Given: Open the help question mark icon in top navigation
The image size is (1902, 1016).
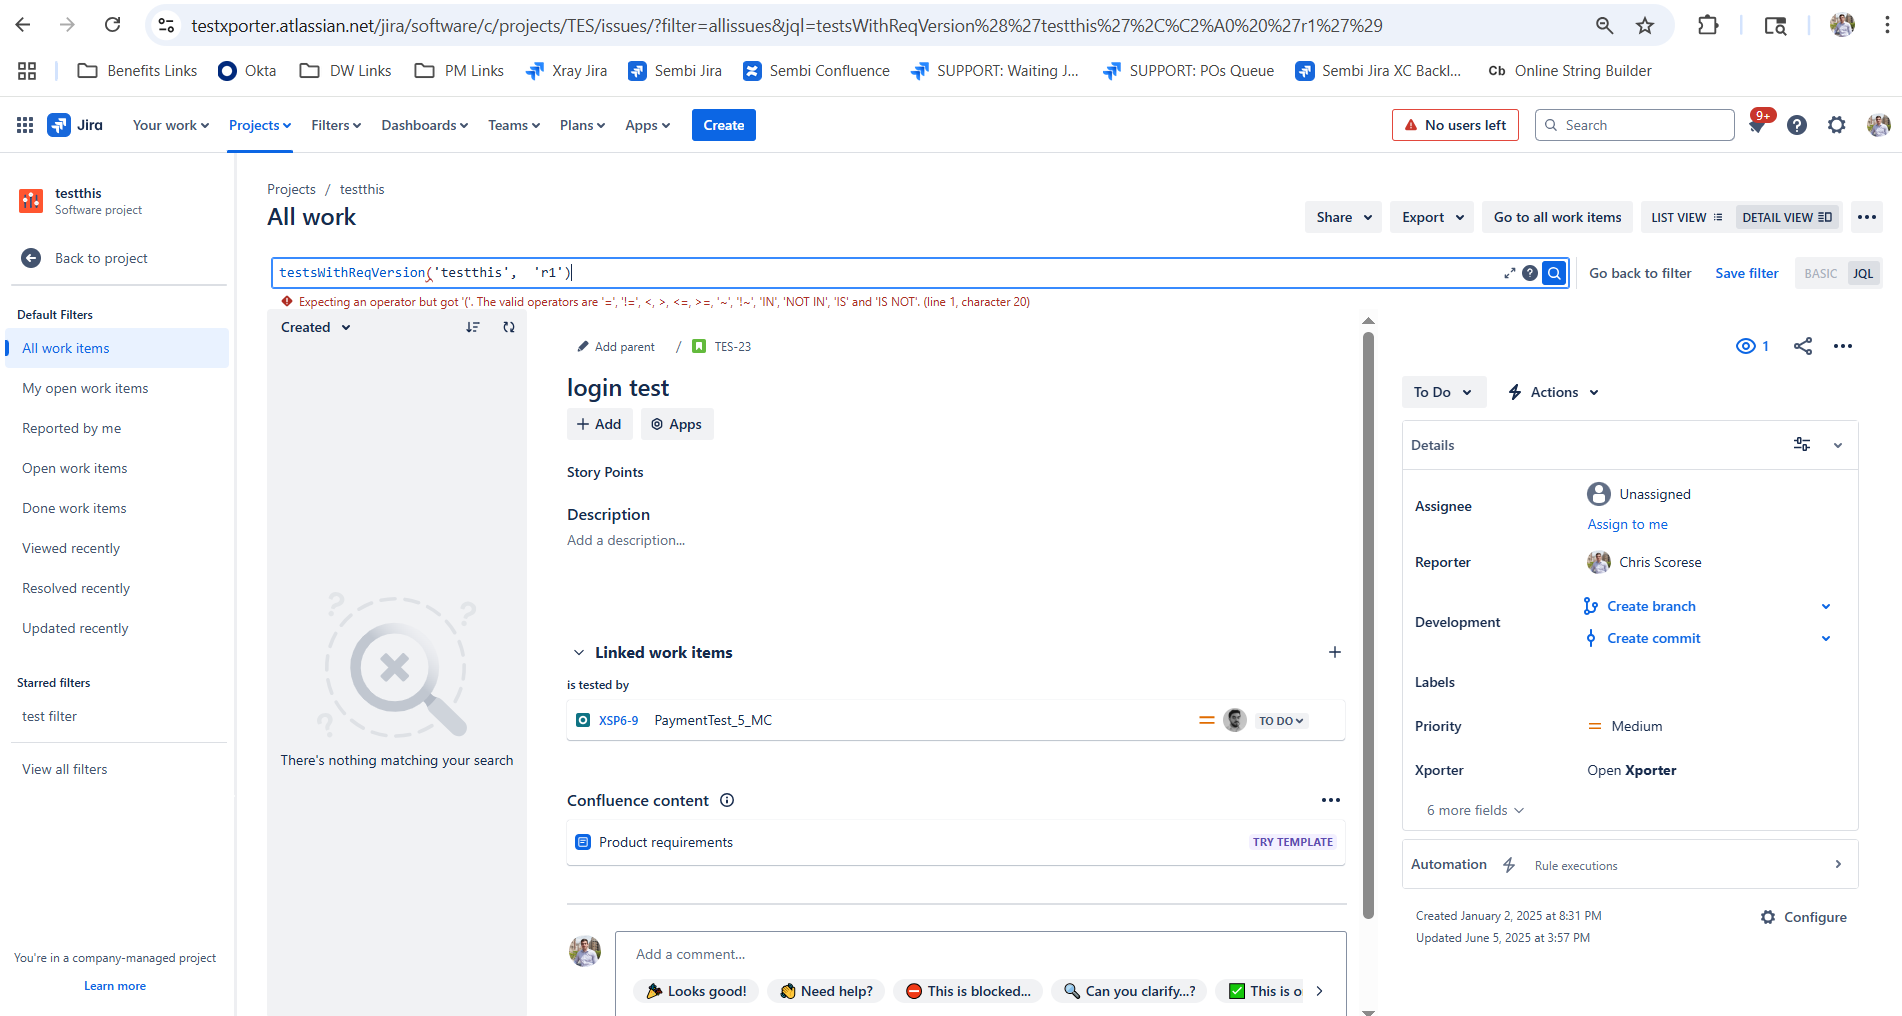Looking at the screenshot, I should [x=1797, y=125].
